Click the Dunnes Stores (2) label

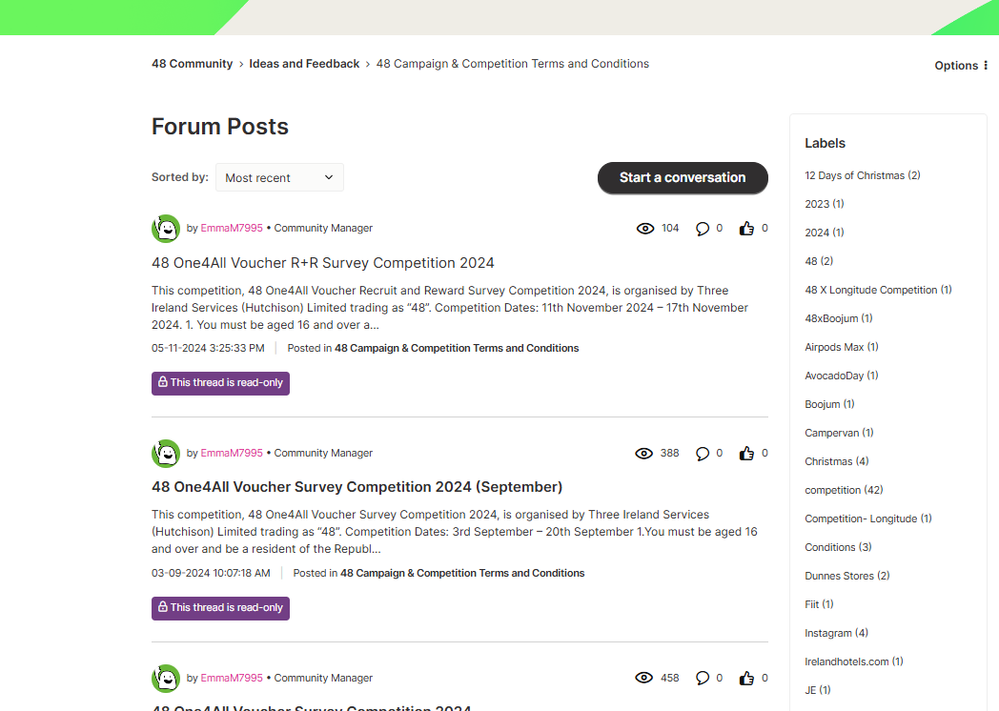[847, 576]
